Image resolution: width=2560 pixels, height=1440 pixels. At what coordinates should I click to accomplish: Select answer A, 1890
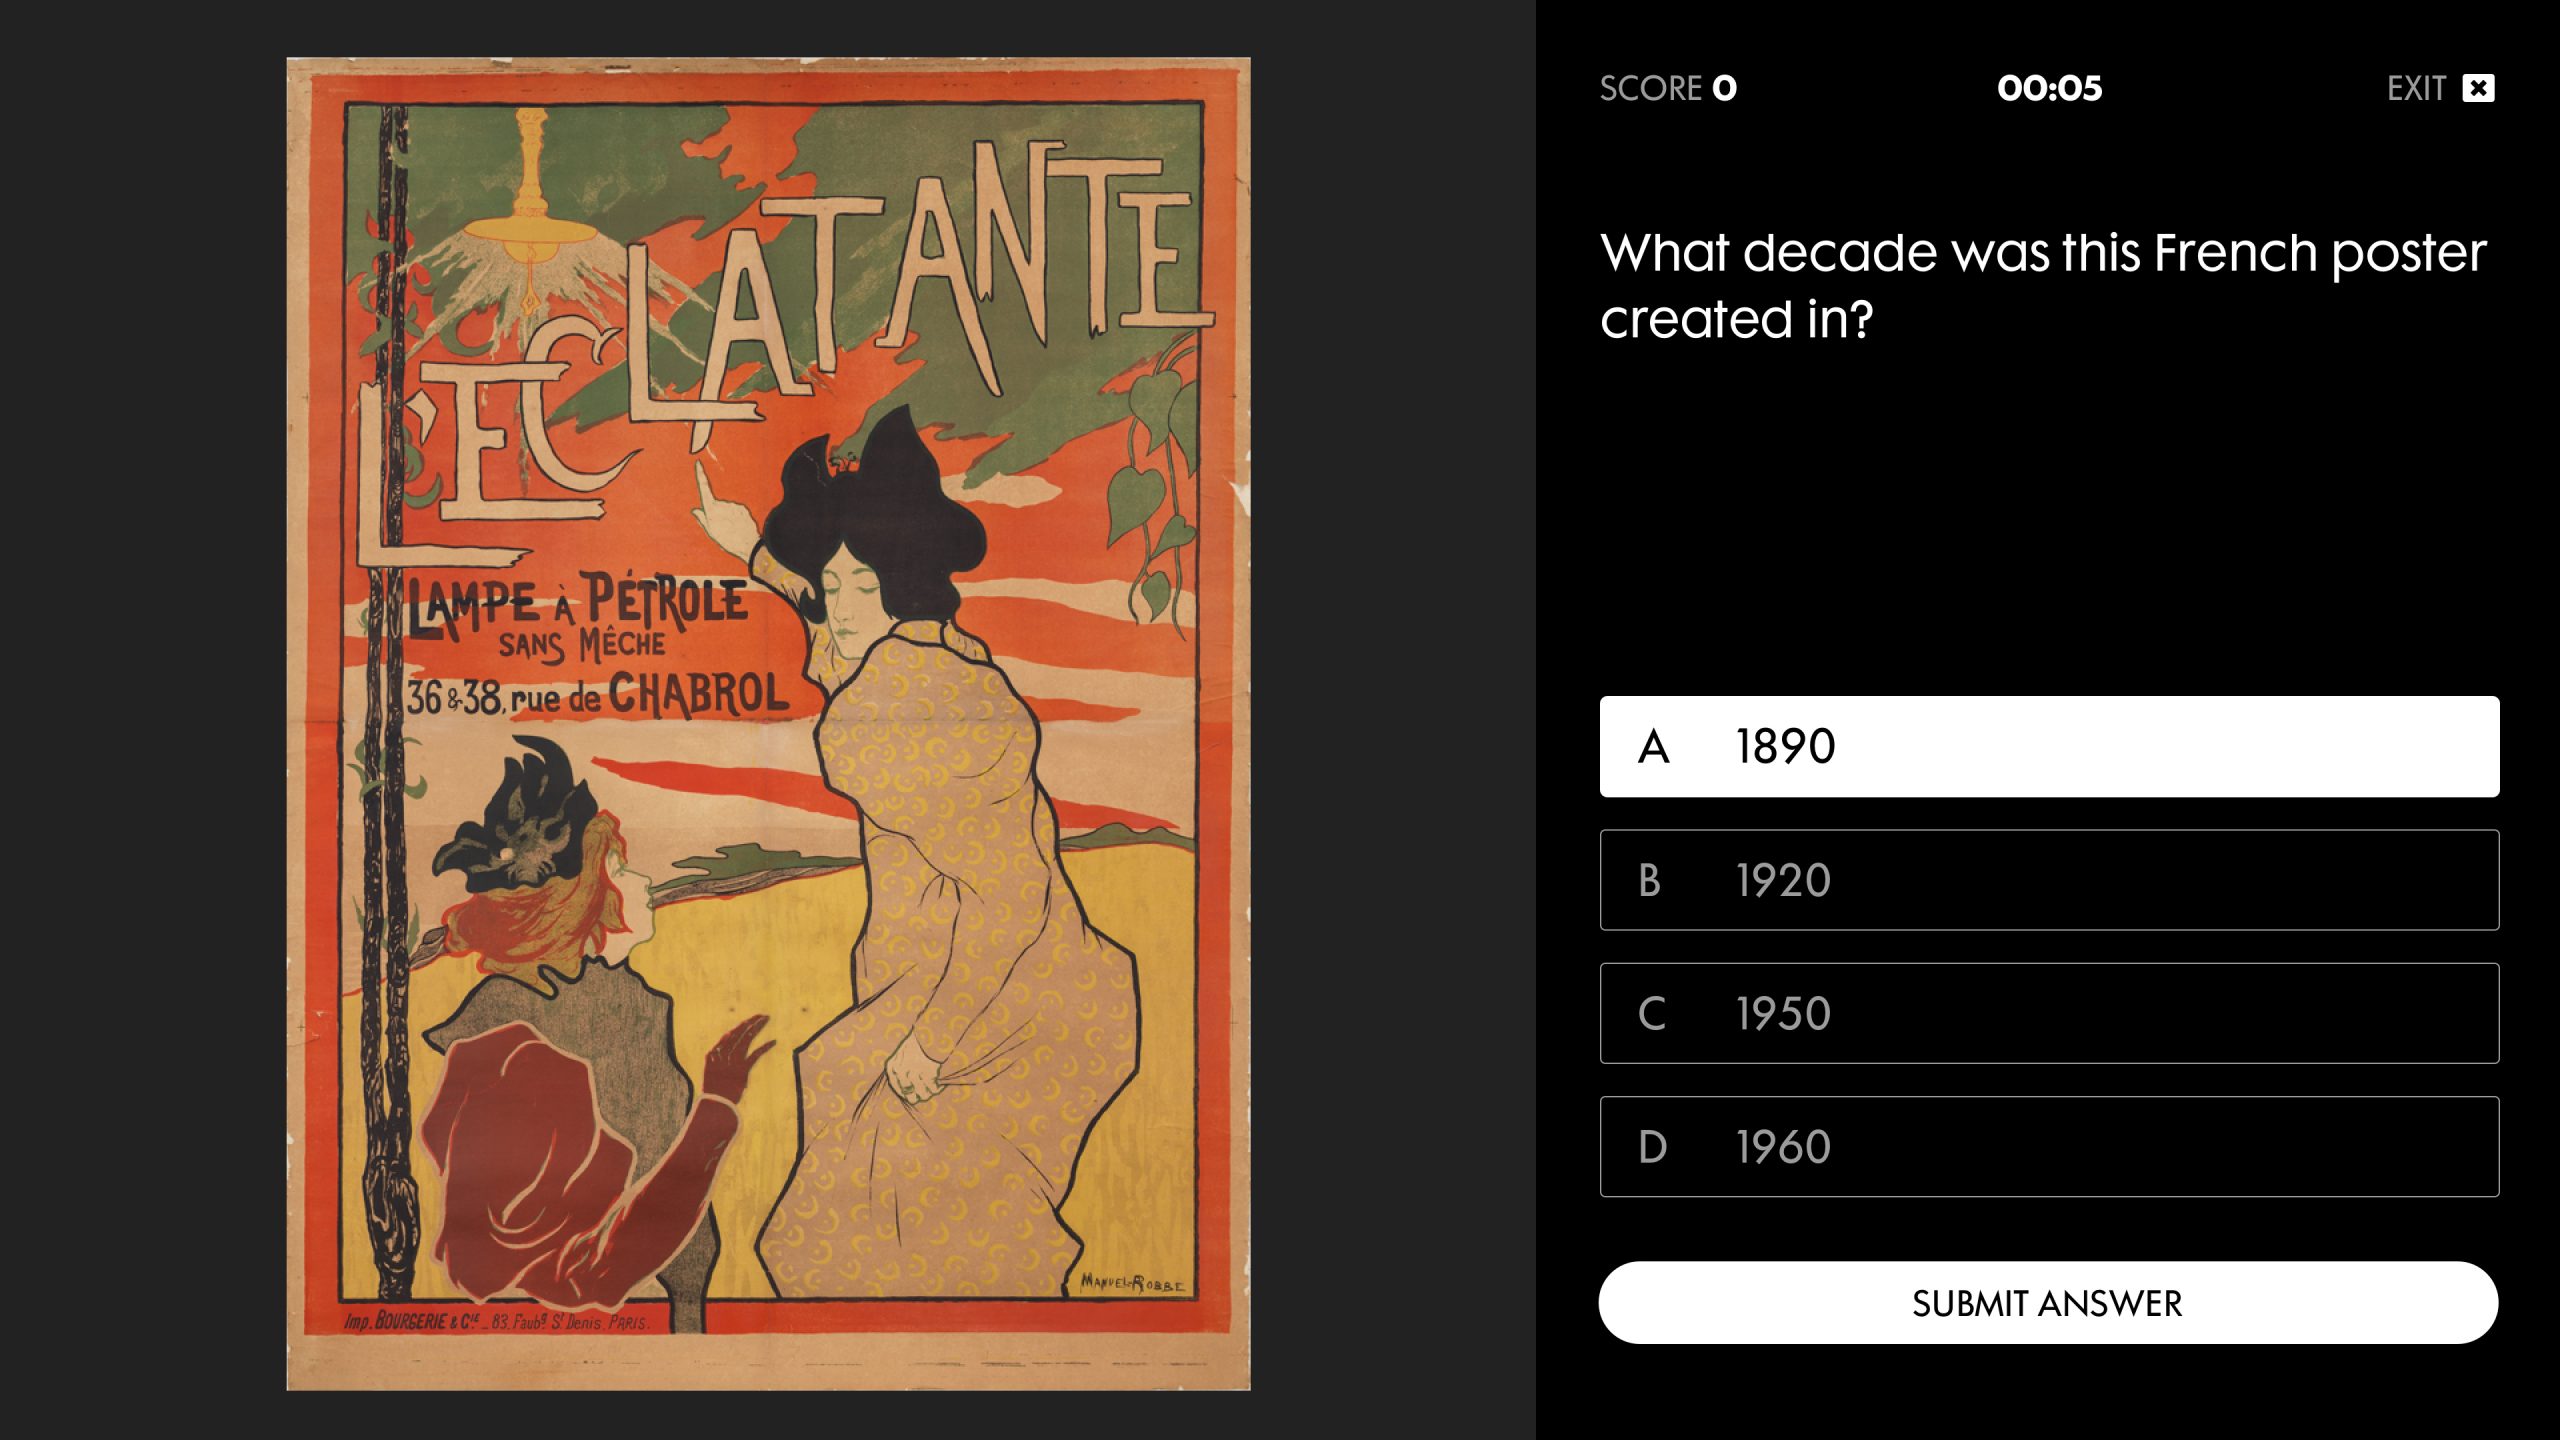coord(2048,746)
